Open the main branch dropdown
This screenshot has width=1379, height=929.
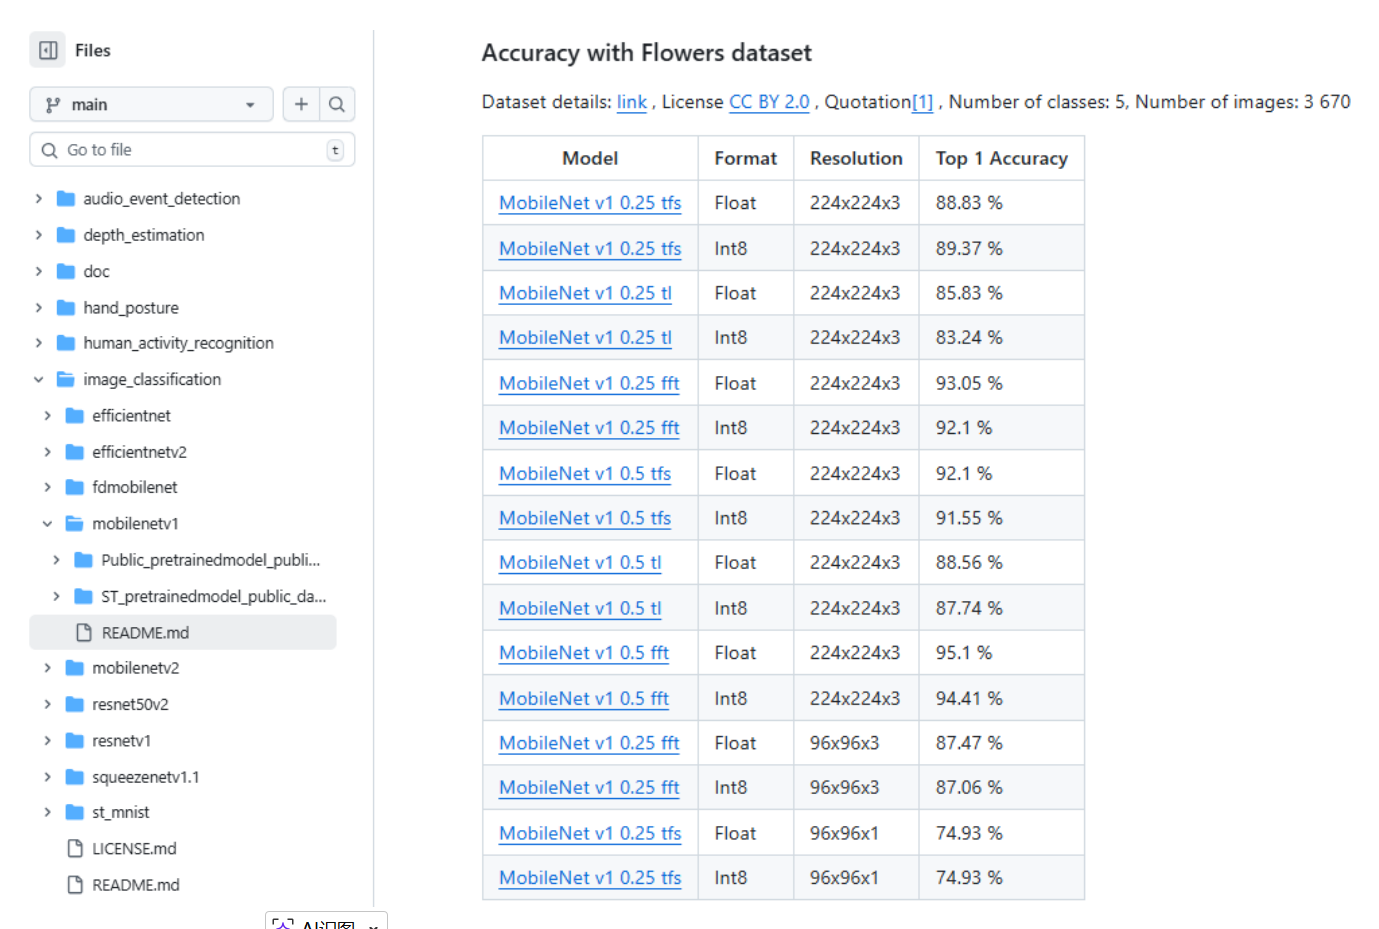point(151,104)
